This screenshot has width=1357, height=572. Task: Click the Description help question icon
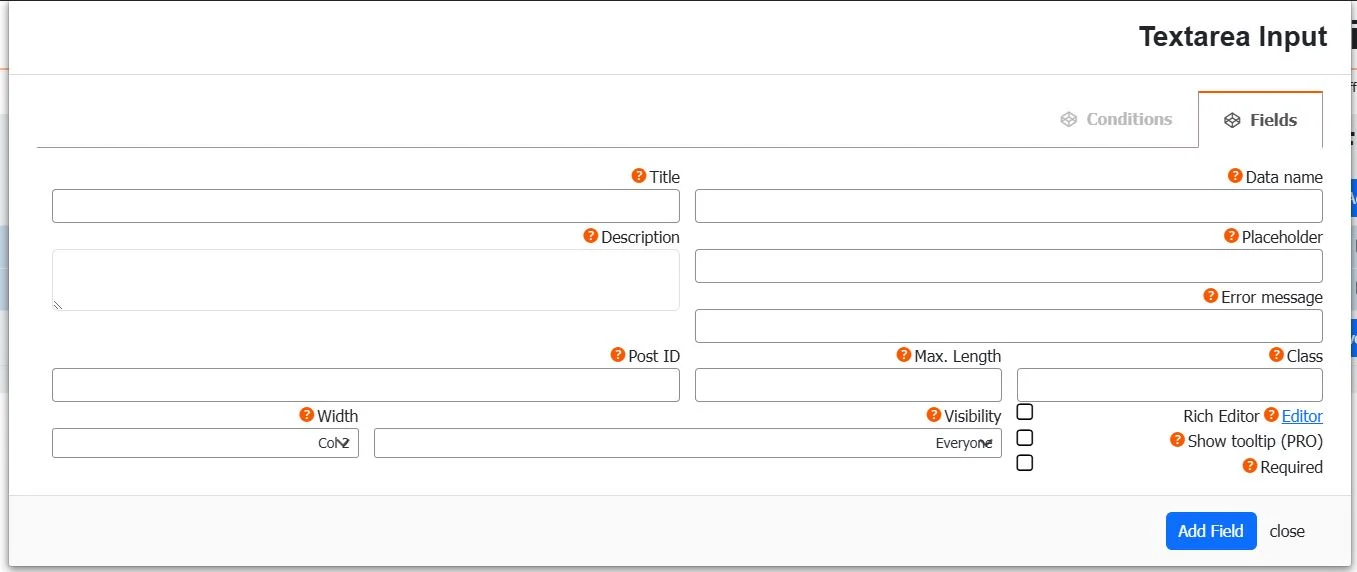click(590, 236)
